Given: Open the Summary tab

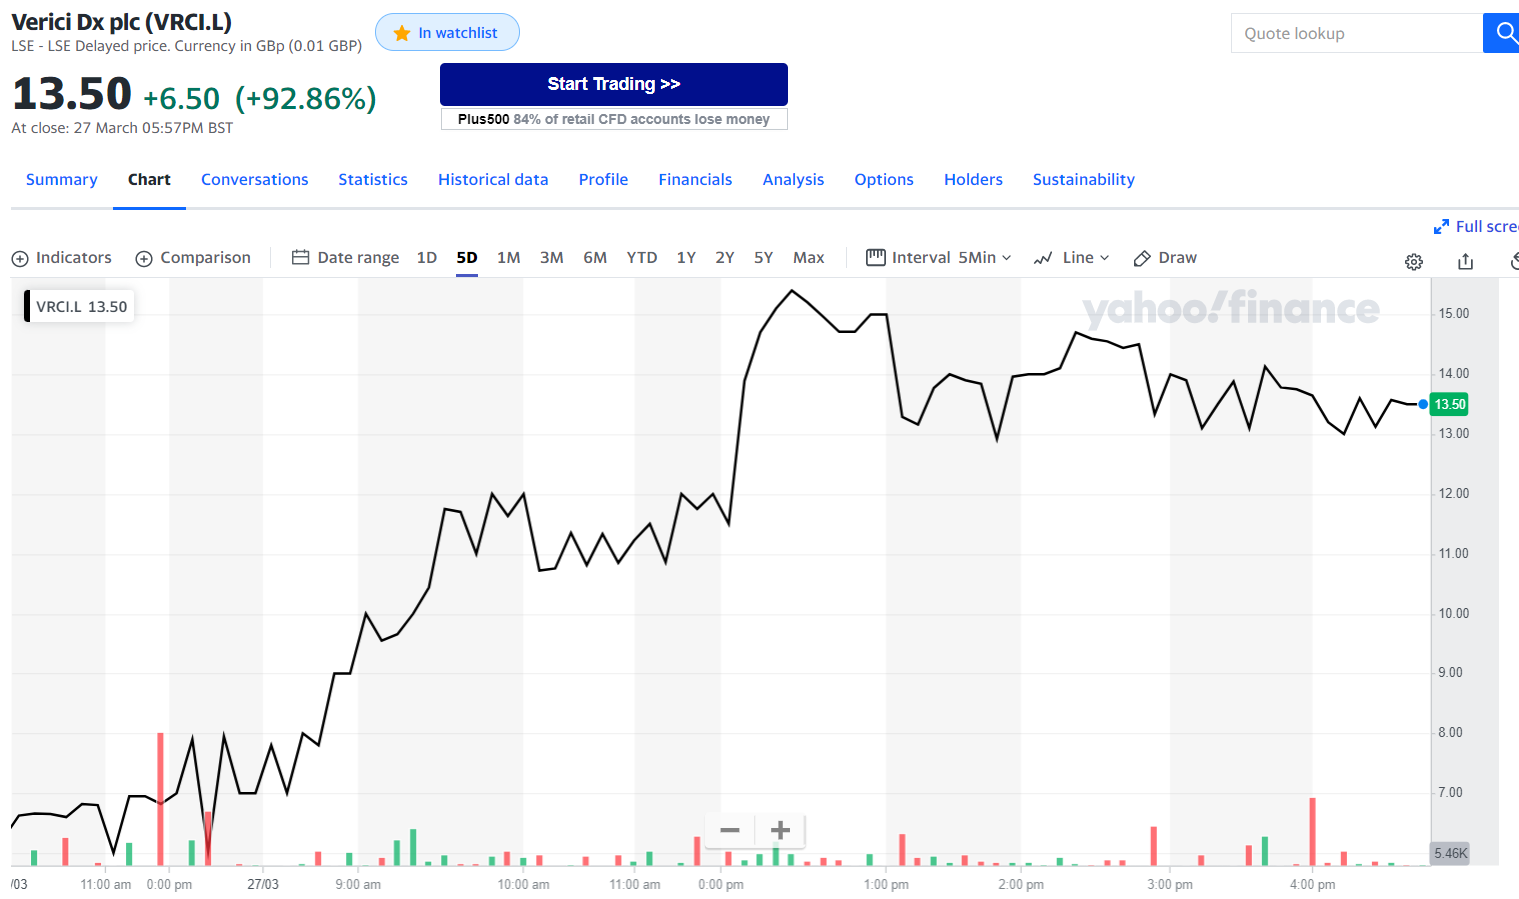Looking at the screenshot, I should [62, 179].
